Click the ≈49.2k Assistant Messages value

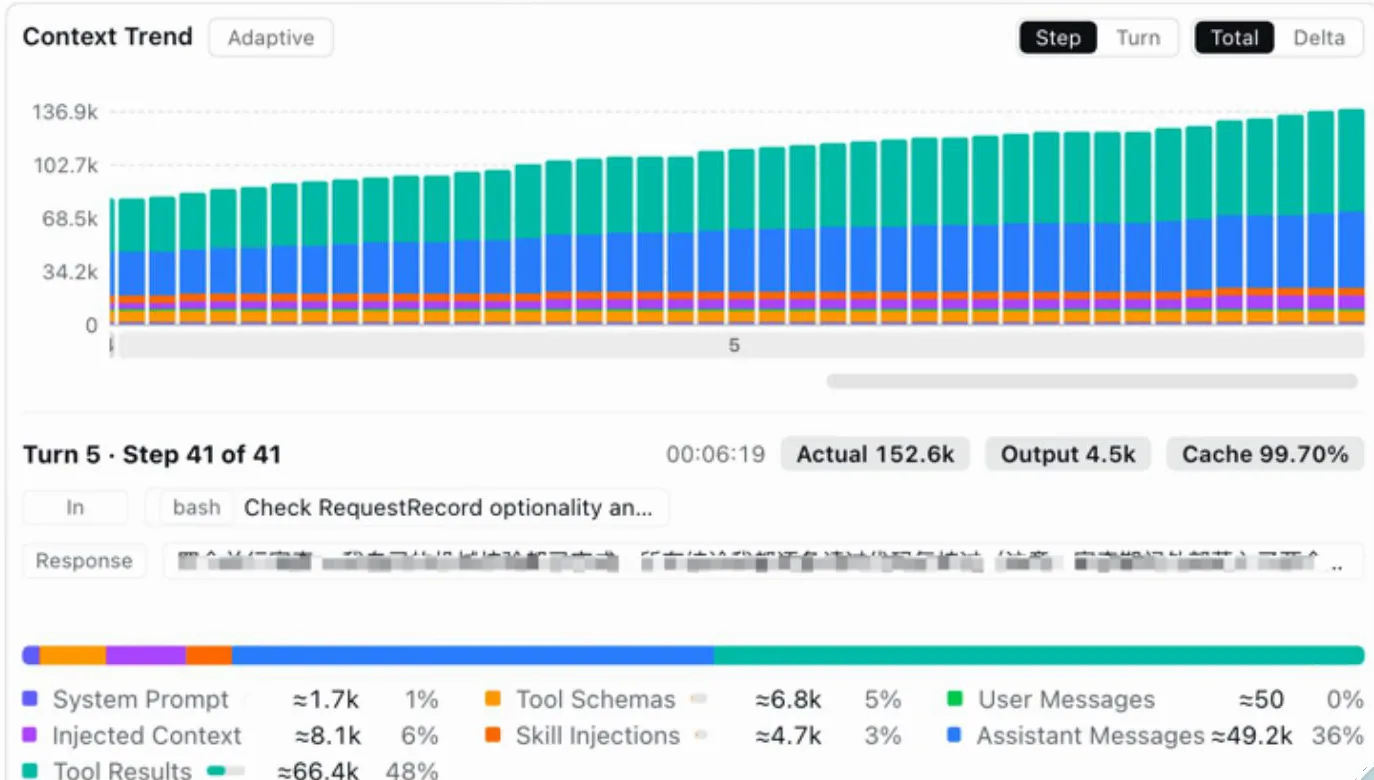pyautogui.click(x=1253, y=736)
